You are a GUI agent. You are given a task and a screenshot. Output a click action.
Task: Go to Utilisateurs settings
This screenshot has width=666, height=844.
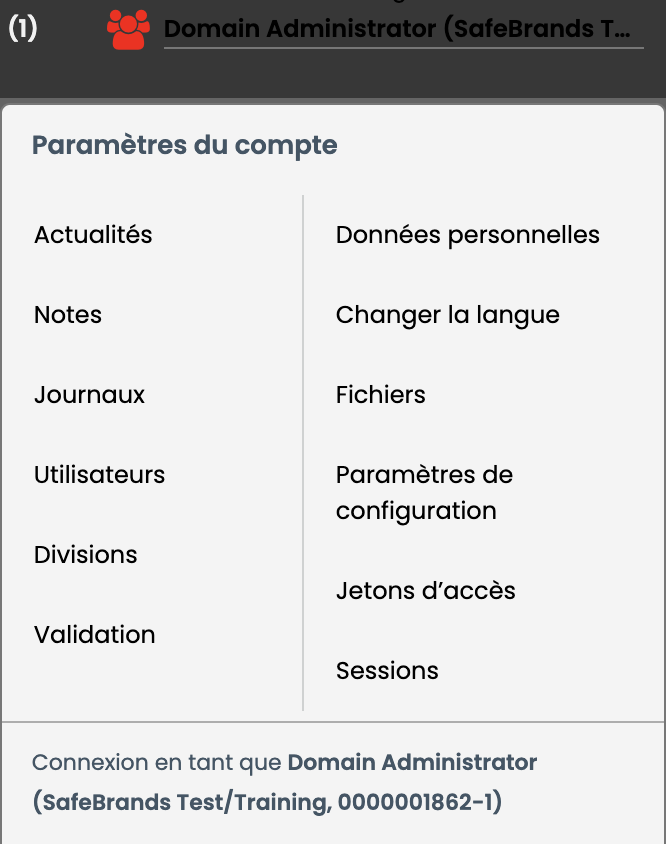[x=100, y=475]
